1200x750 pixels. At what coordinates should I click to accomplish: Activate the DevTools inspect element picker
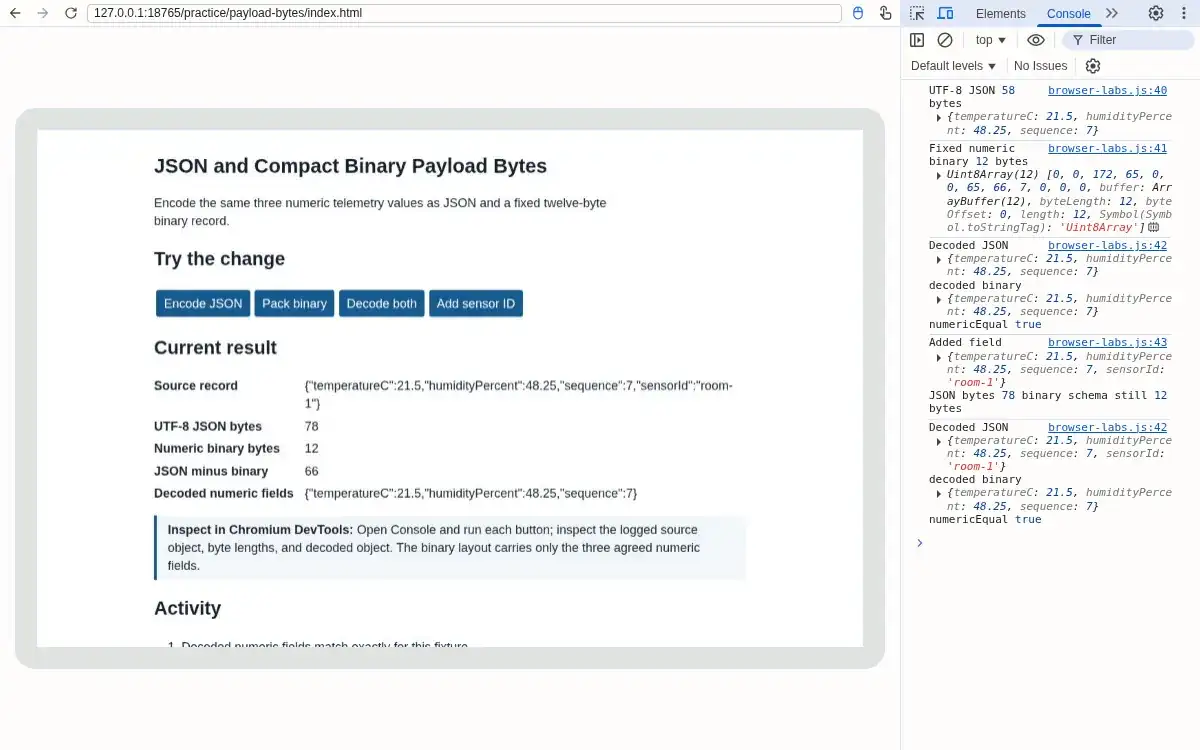click(917, 13)
